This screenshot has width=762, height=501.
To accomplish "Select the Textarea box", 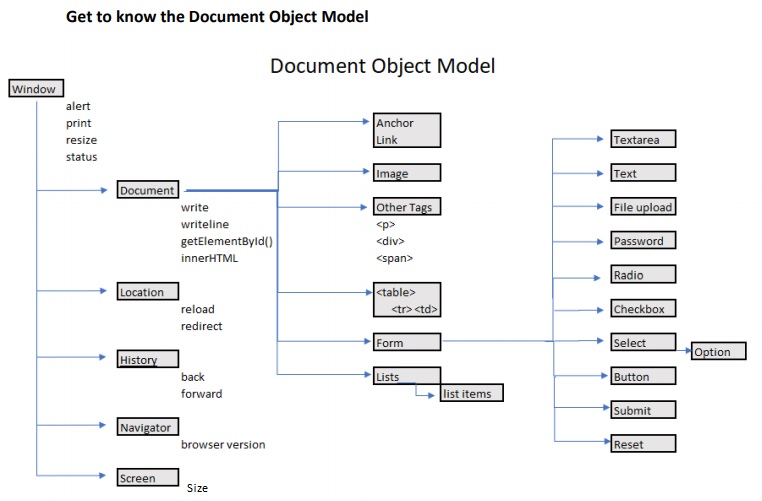I will point(643,139).
